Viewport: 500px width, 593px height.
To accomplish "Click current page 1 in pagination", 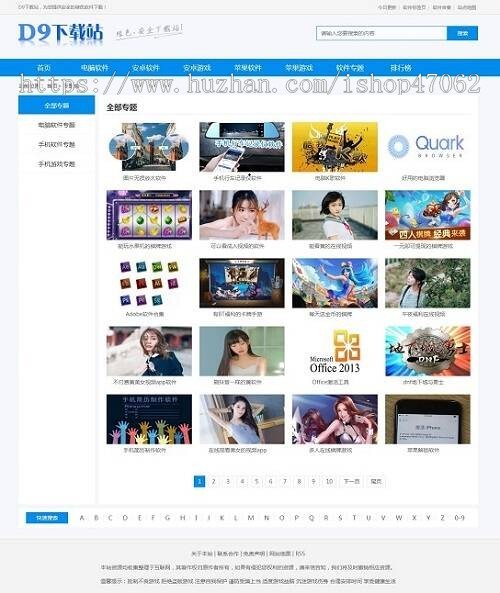I will (199, 481).
